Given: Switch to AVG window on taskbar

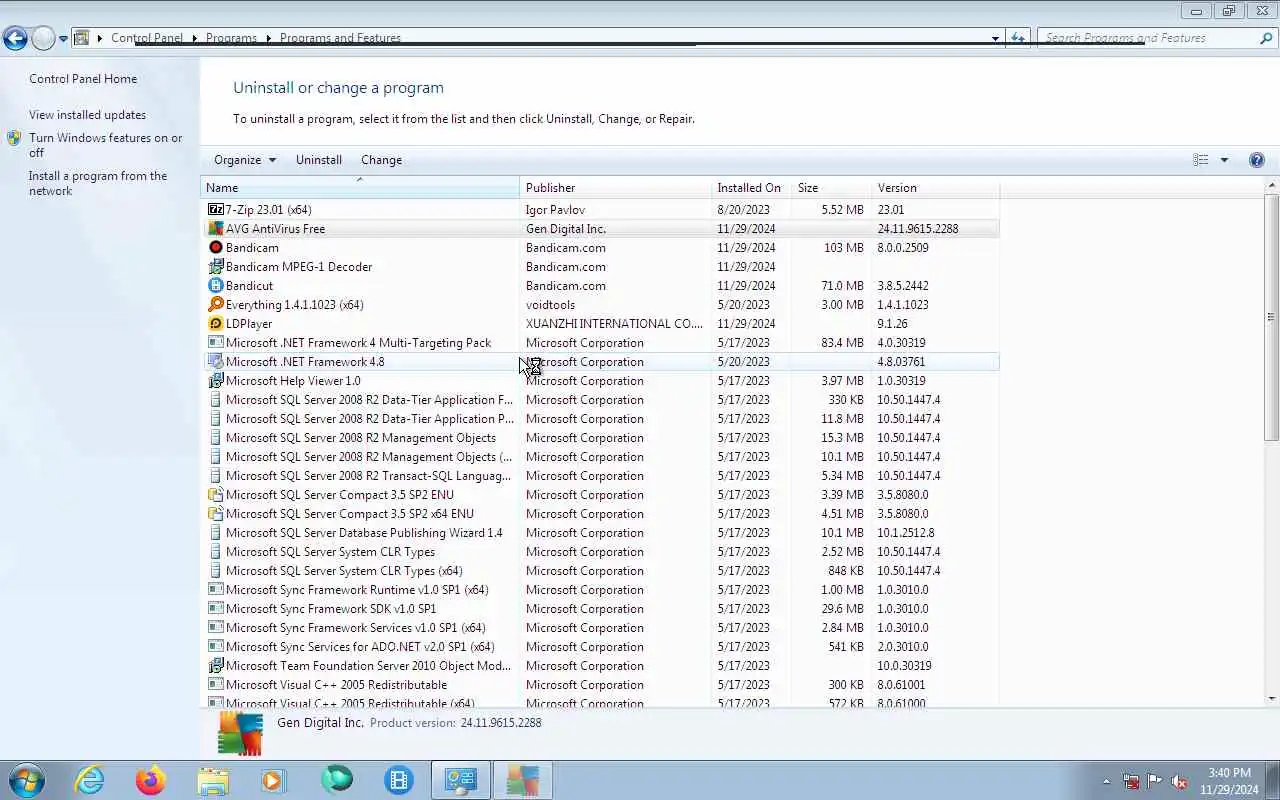Looking at the screenshot, I should point(522,780).
